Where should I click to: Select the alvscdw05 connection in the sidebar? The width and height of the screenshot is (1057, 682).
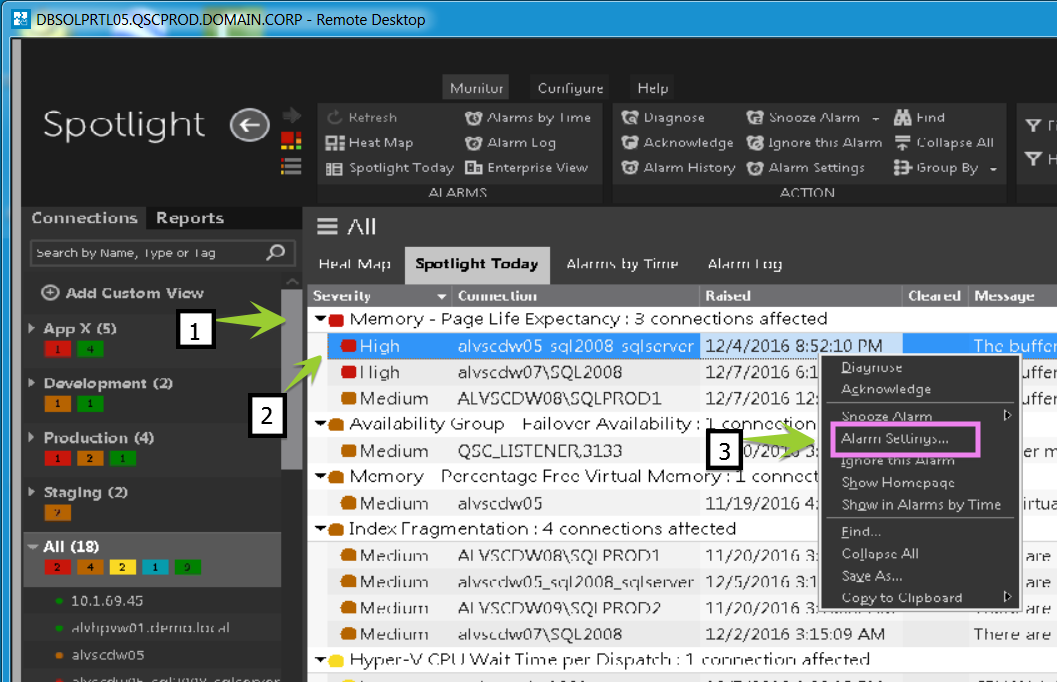click(108, 656)
